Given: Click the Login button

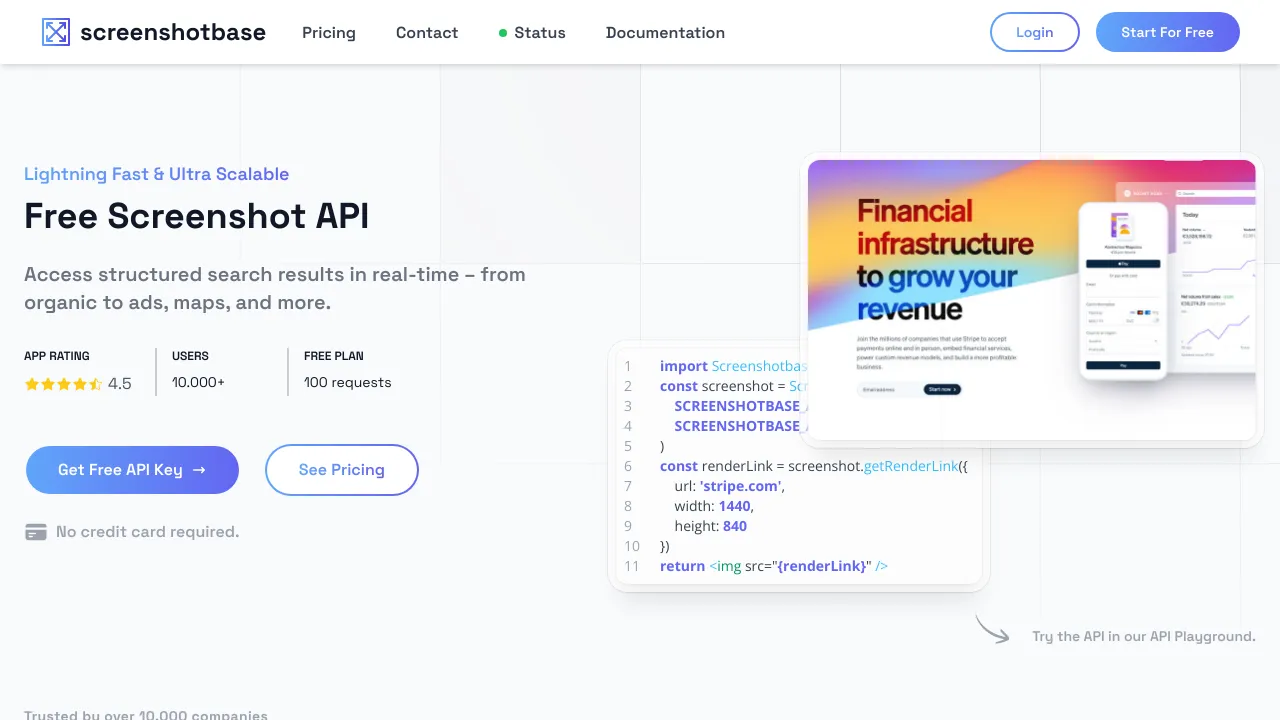Looking at the screenshot, I should click(1035, 32).
